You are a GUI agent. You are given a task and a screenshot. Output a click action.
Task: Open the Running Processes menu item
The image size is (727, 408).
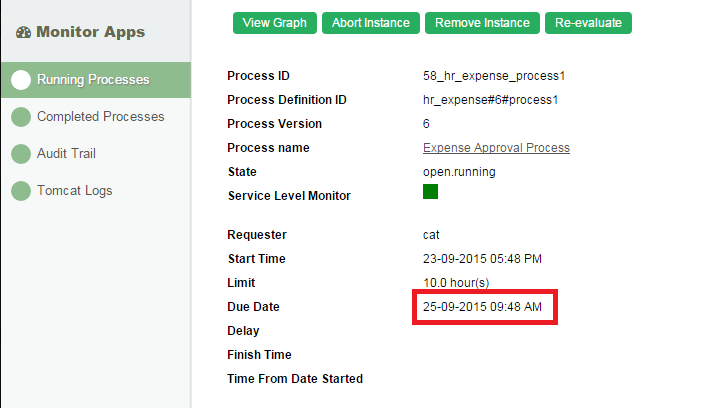(x=93, y=80)
